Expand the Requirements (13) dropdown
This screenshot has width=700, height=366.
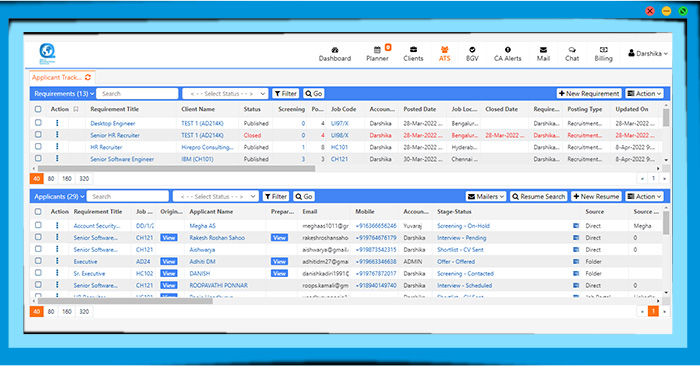pyautogui.click(x=64, y=94)
